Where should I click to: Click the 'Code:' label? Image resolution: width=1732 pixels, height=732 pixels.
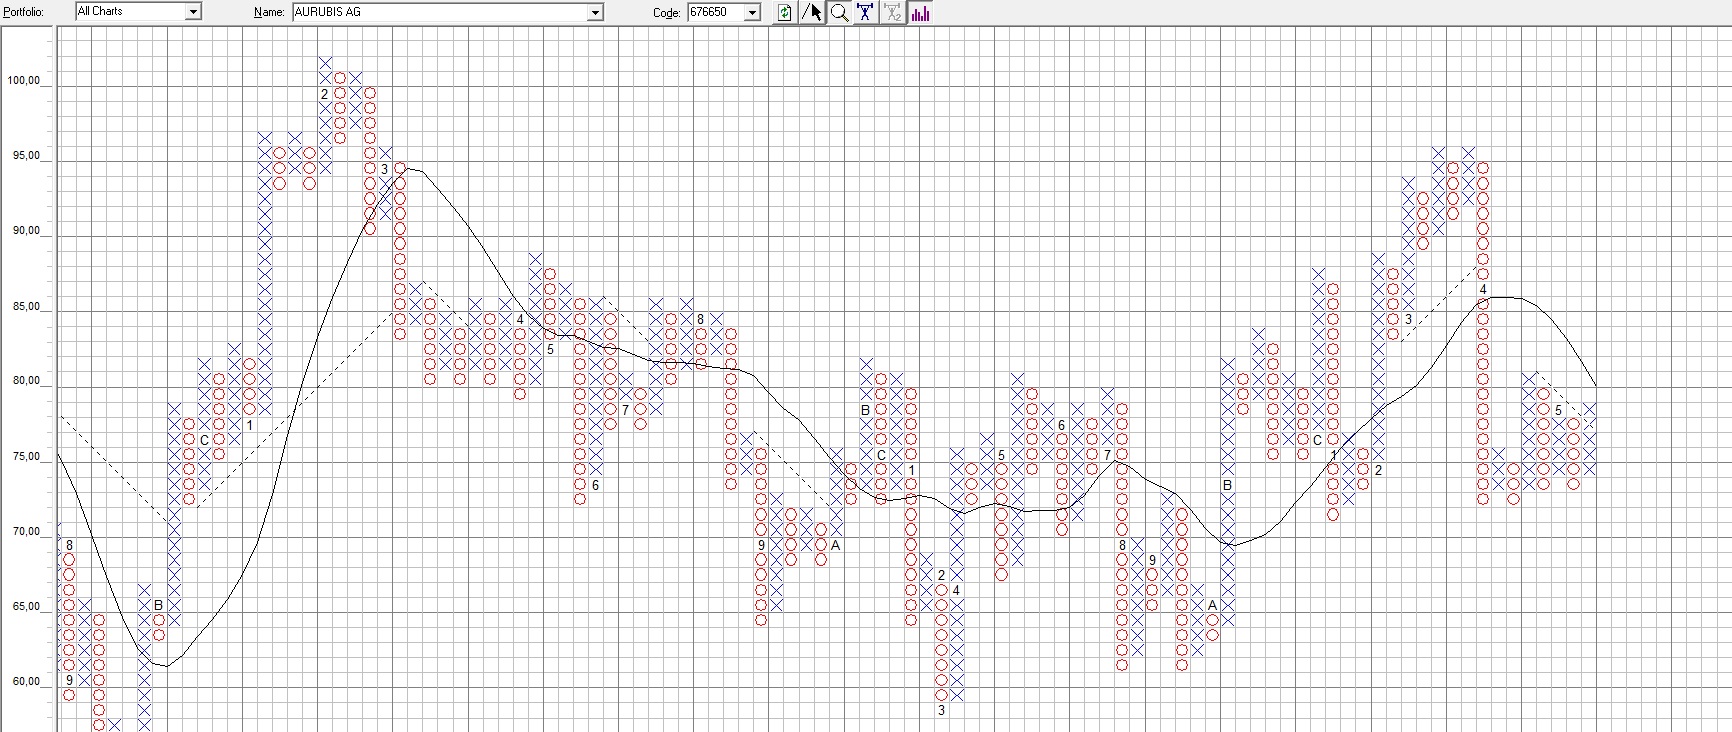pos(667,12)
